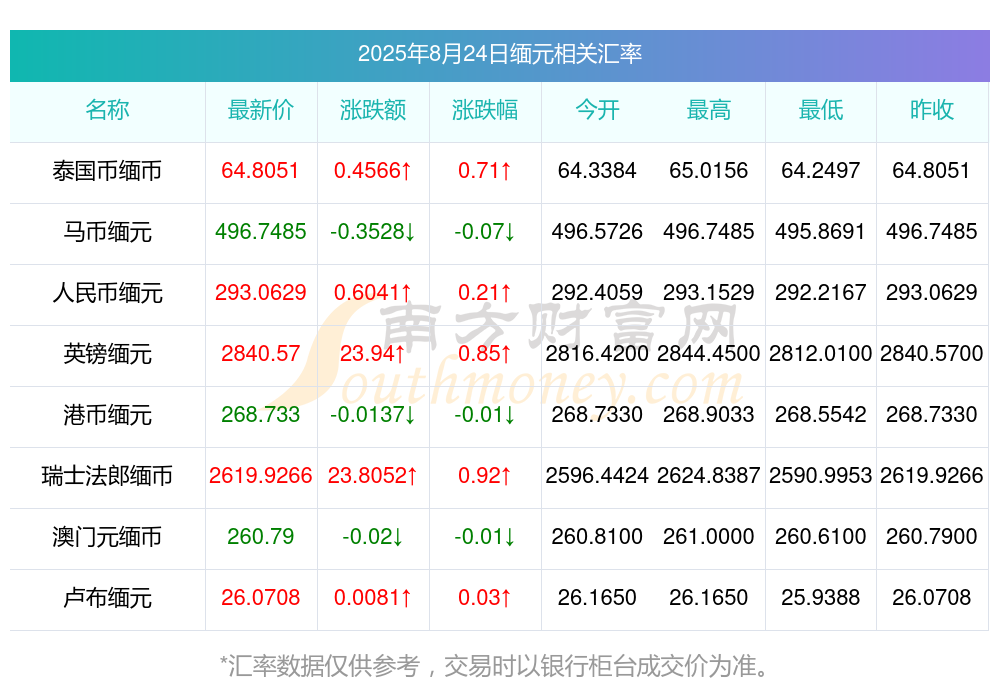Click the 港币缅元 row name

tap(107, 415)
